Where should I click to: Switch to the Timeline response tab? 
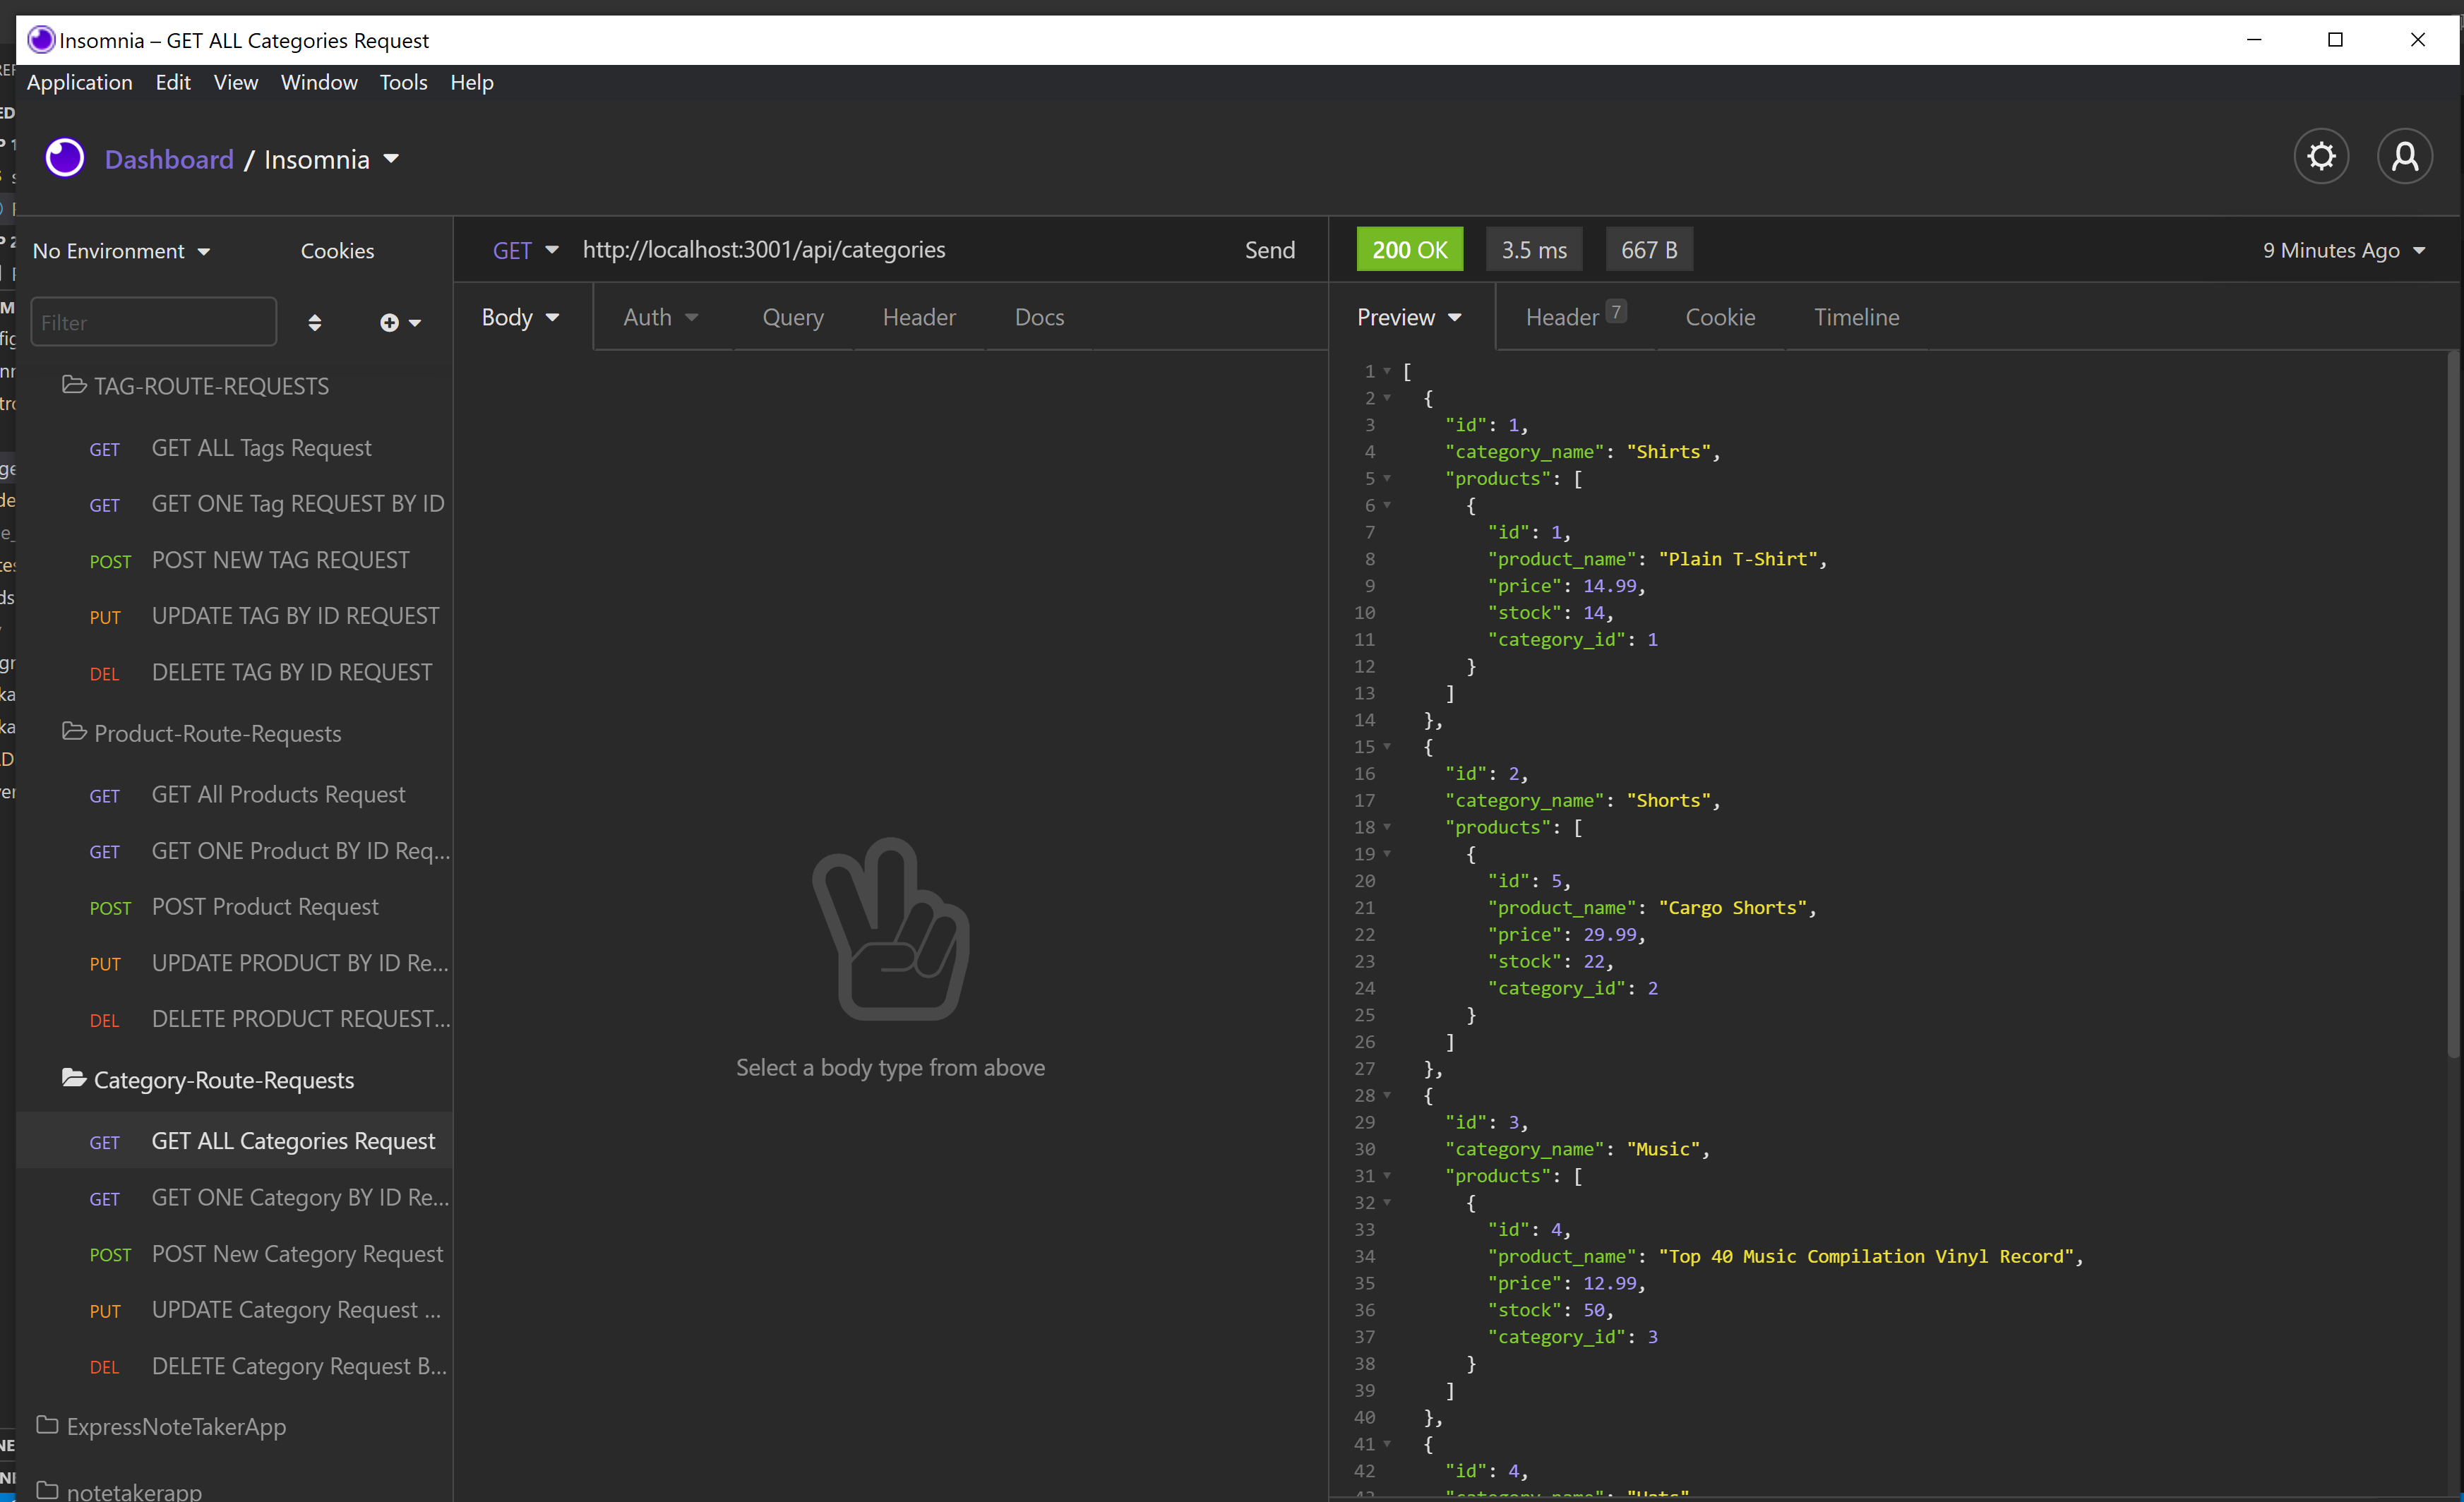[1856, 317]
